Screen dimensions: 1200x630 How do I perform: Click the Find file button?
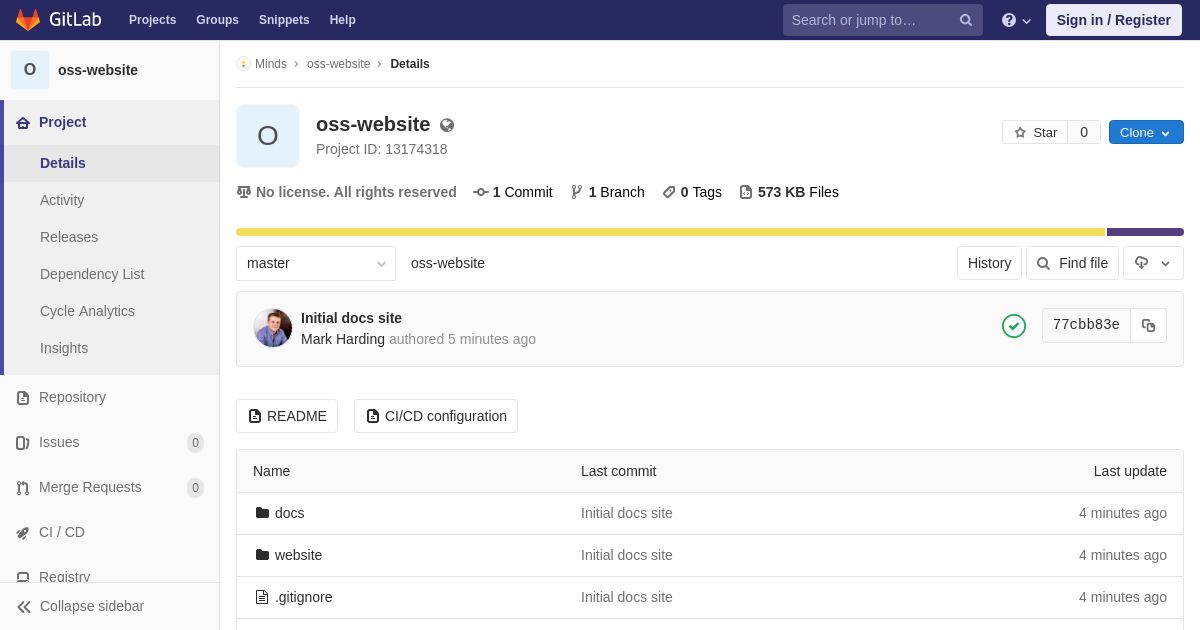(1072, 263)
